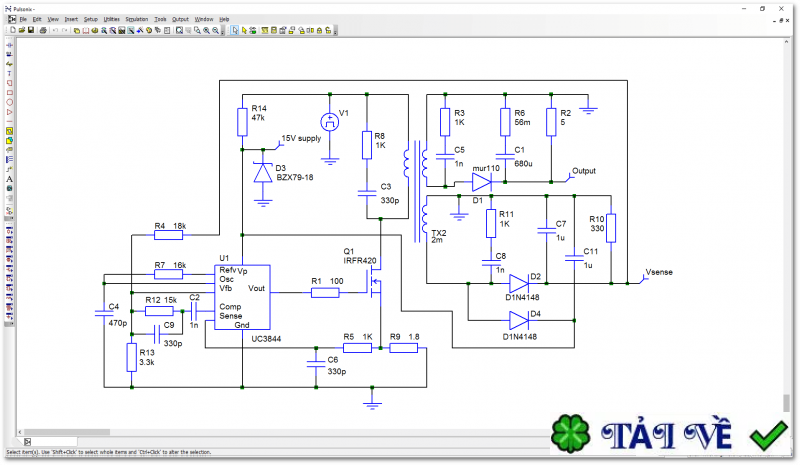800x465 pixels.
Task: Click the Undo arrow icon
Action: click(x=55, y=30)
